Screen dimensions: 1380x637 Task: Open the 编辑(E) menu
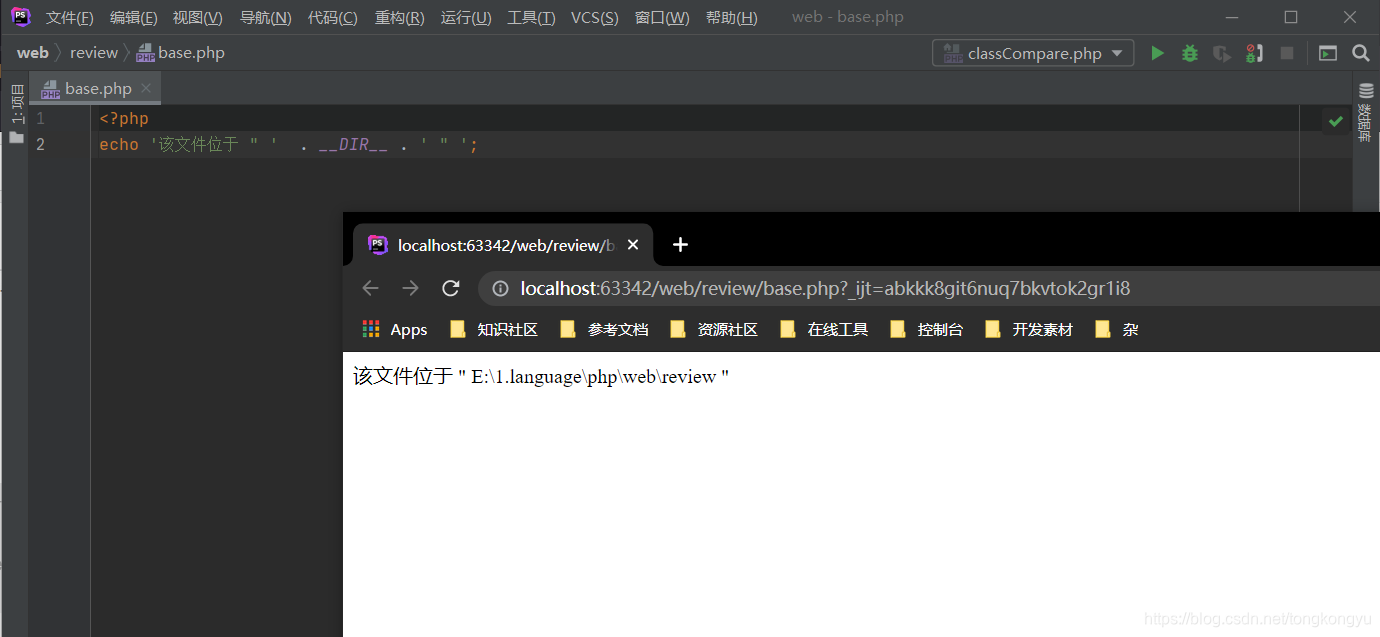point(133,18)
